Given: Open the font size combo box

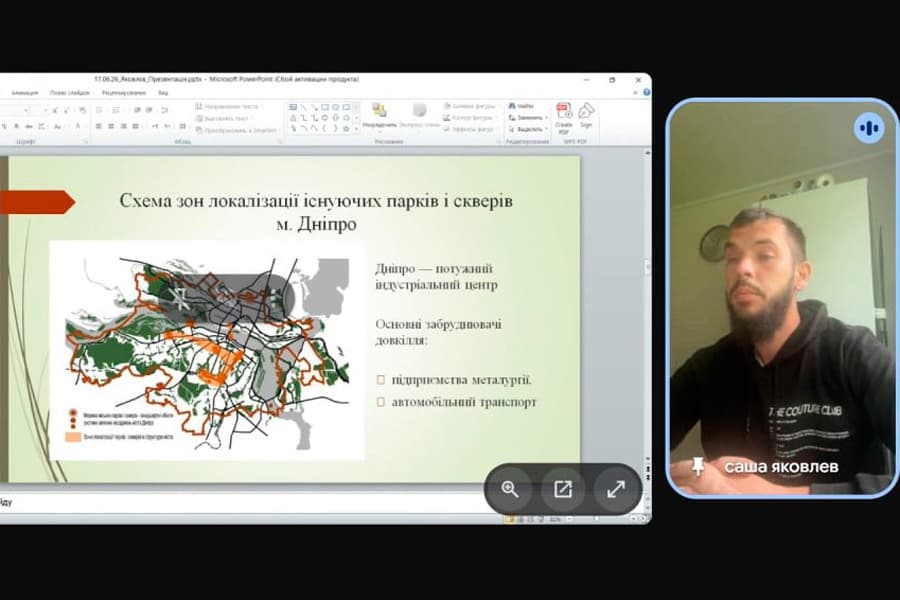Looking at the screenshot, I should point(37,110).
